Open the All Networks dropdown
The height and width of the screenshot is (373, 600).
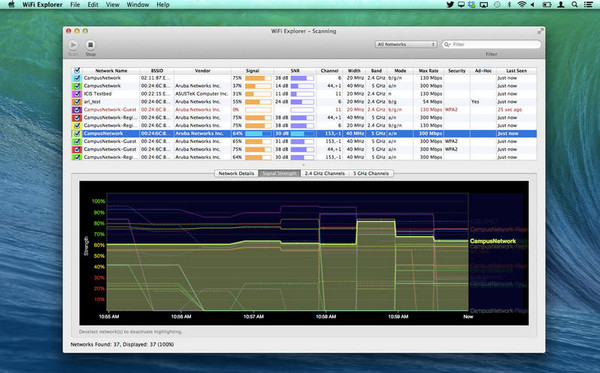point(406,44)
